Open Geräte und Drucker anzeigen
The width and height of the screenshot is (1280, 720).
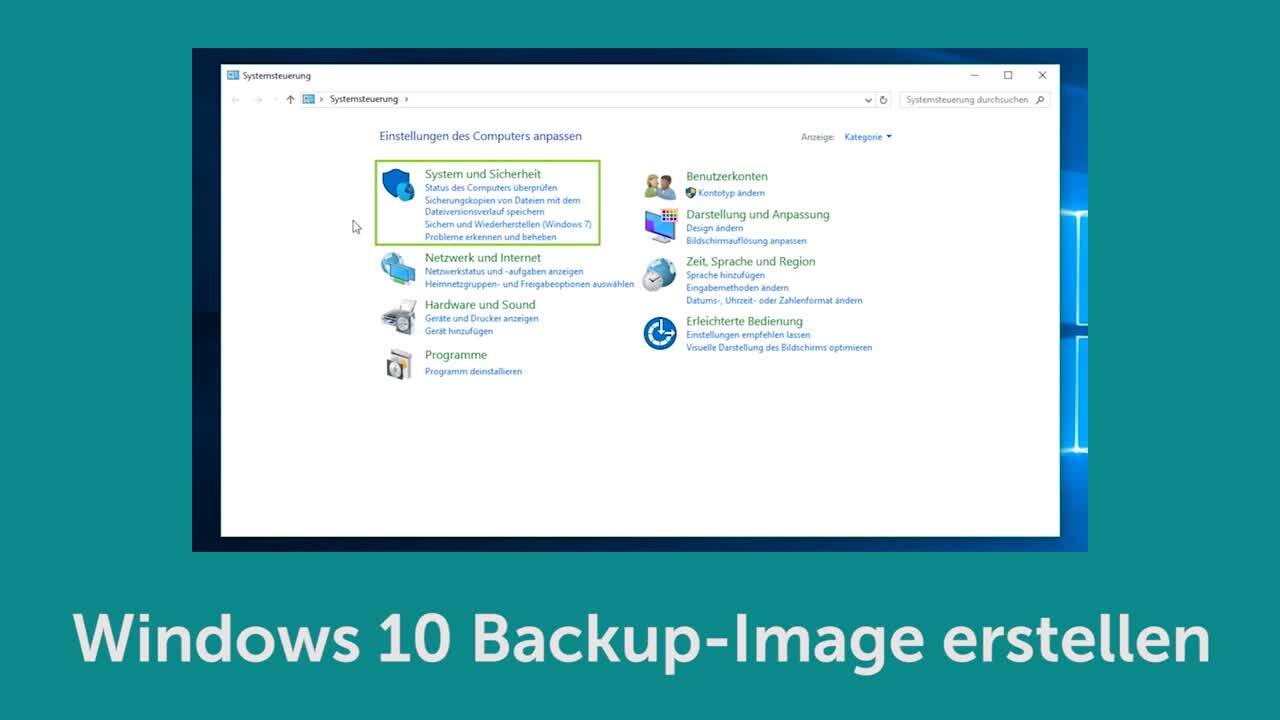click(x=482, y=319)
